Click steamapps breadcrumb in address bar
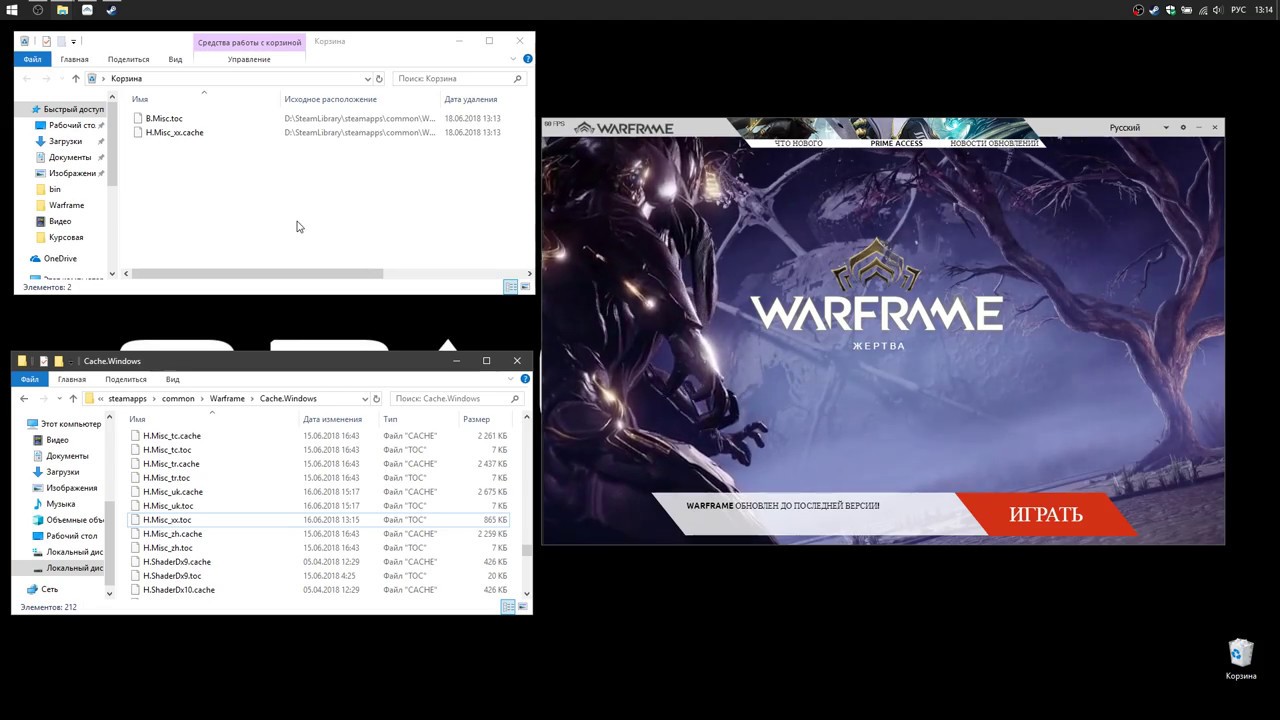Viewport: 1280px width, 720px height. [x=127, y=398]
